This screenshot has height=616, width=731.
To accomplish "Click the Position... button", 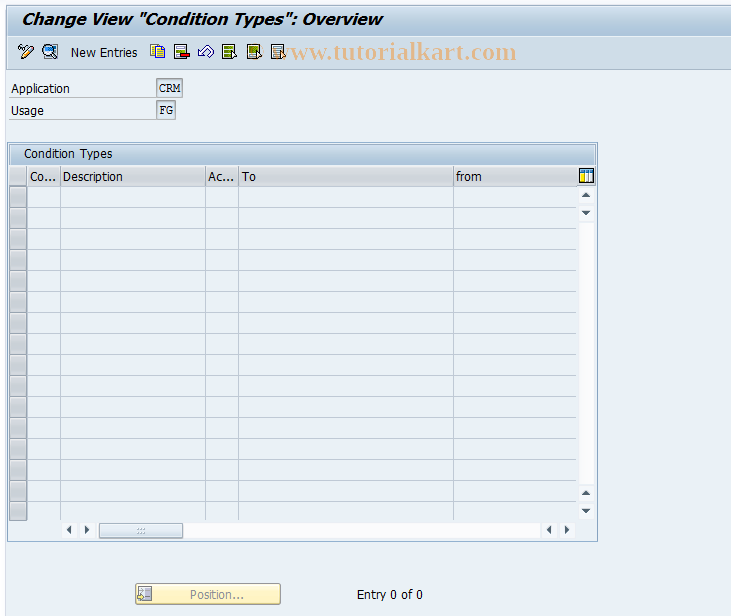I will 208,594.
